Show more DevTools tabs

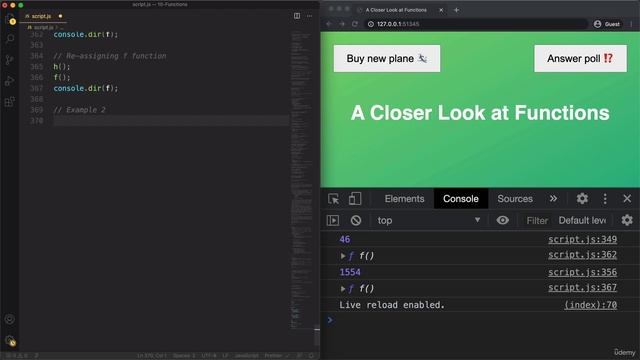553,199
